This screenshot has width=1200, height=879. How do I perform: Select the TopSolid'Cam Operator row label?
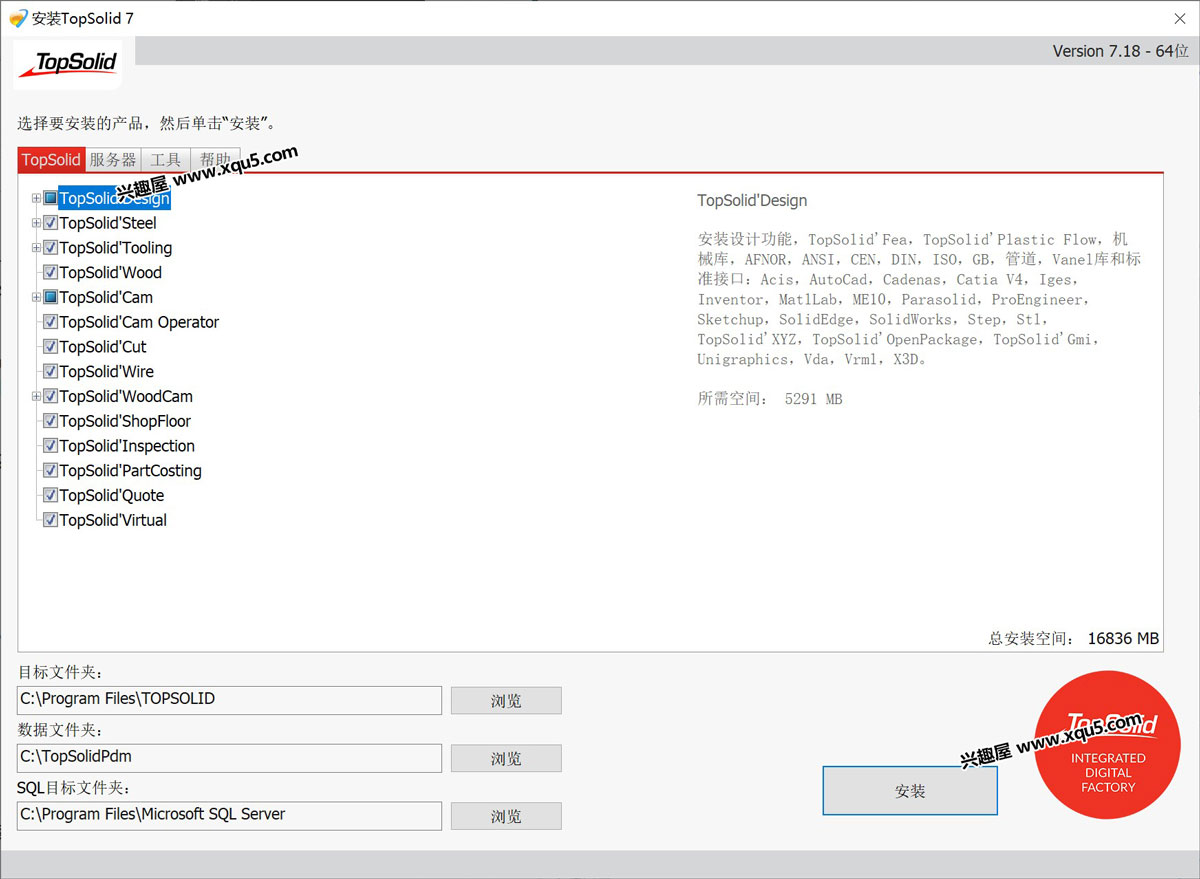(x=139, y=322)
